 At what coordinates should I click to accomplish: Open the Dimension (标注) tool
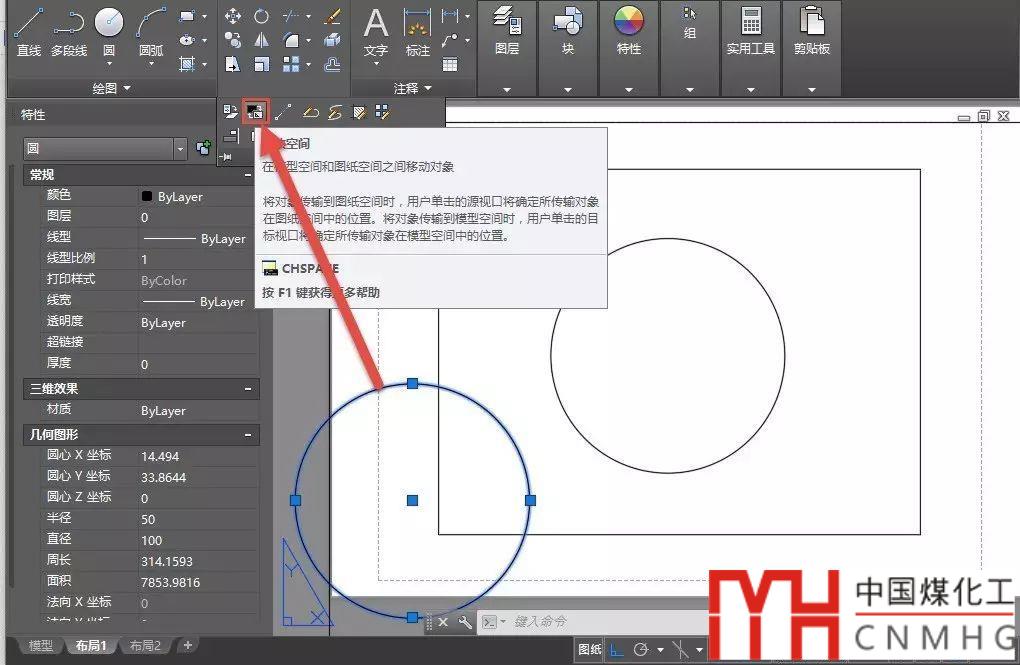[x=417, y=28]
